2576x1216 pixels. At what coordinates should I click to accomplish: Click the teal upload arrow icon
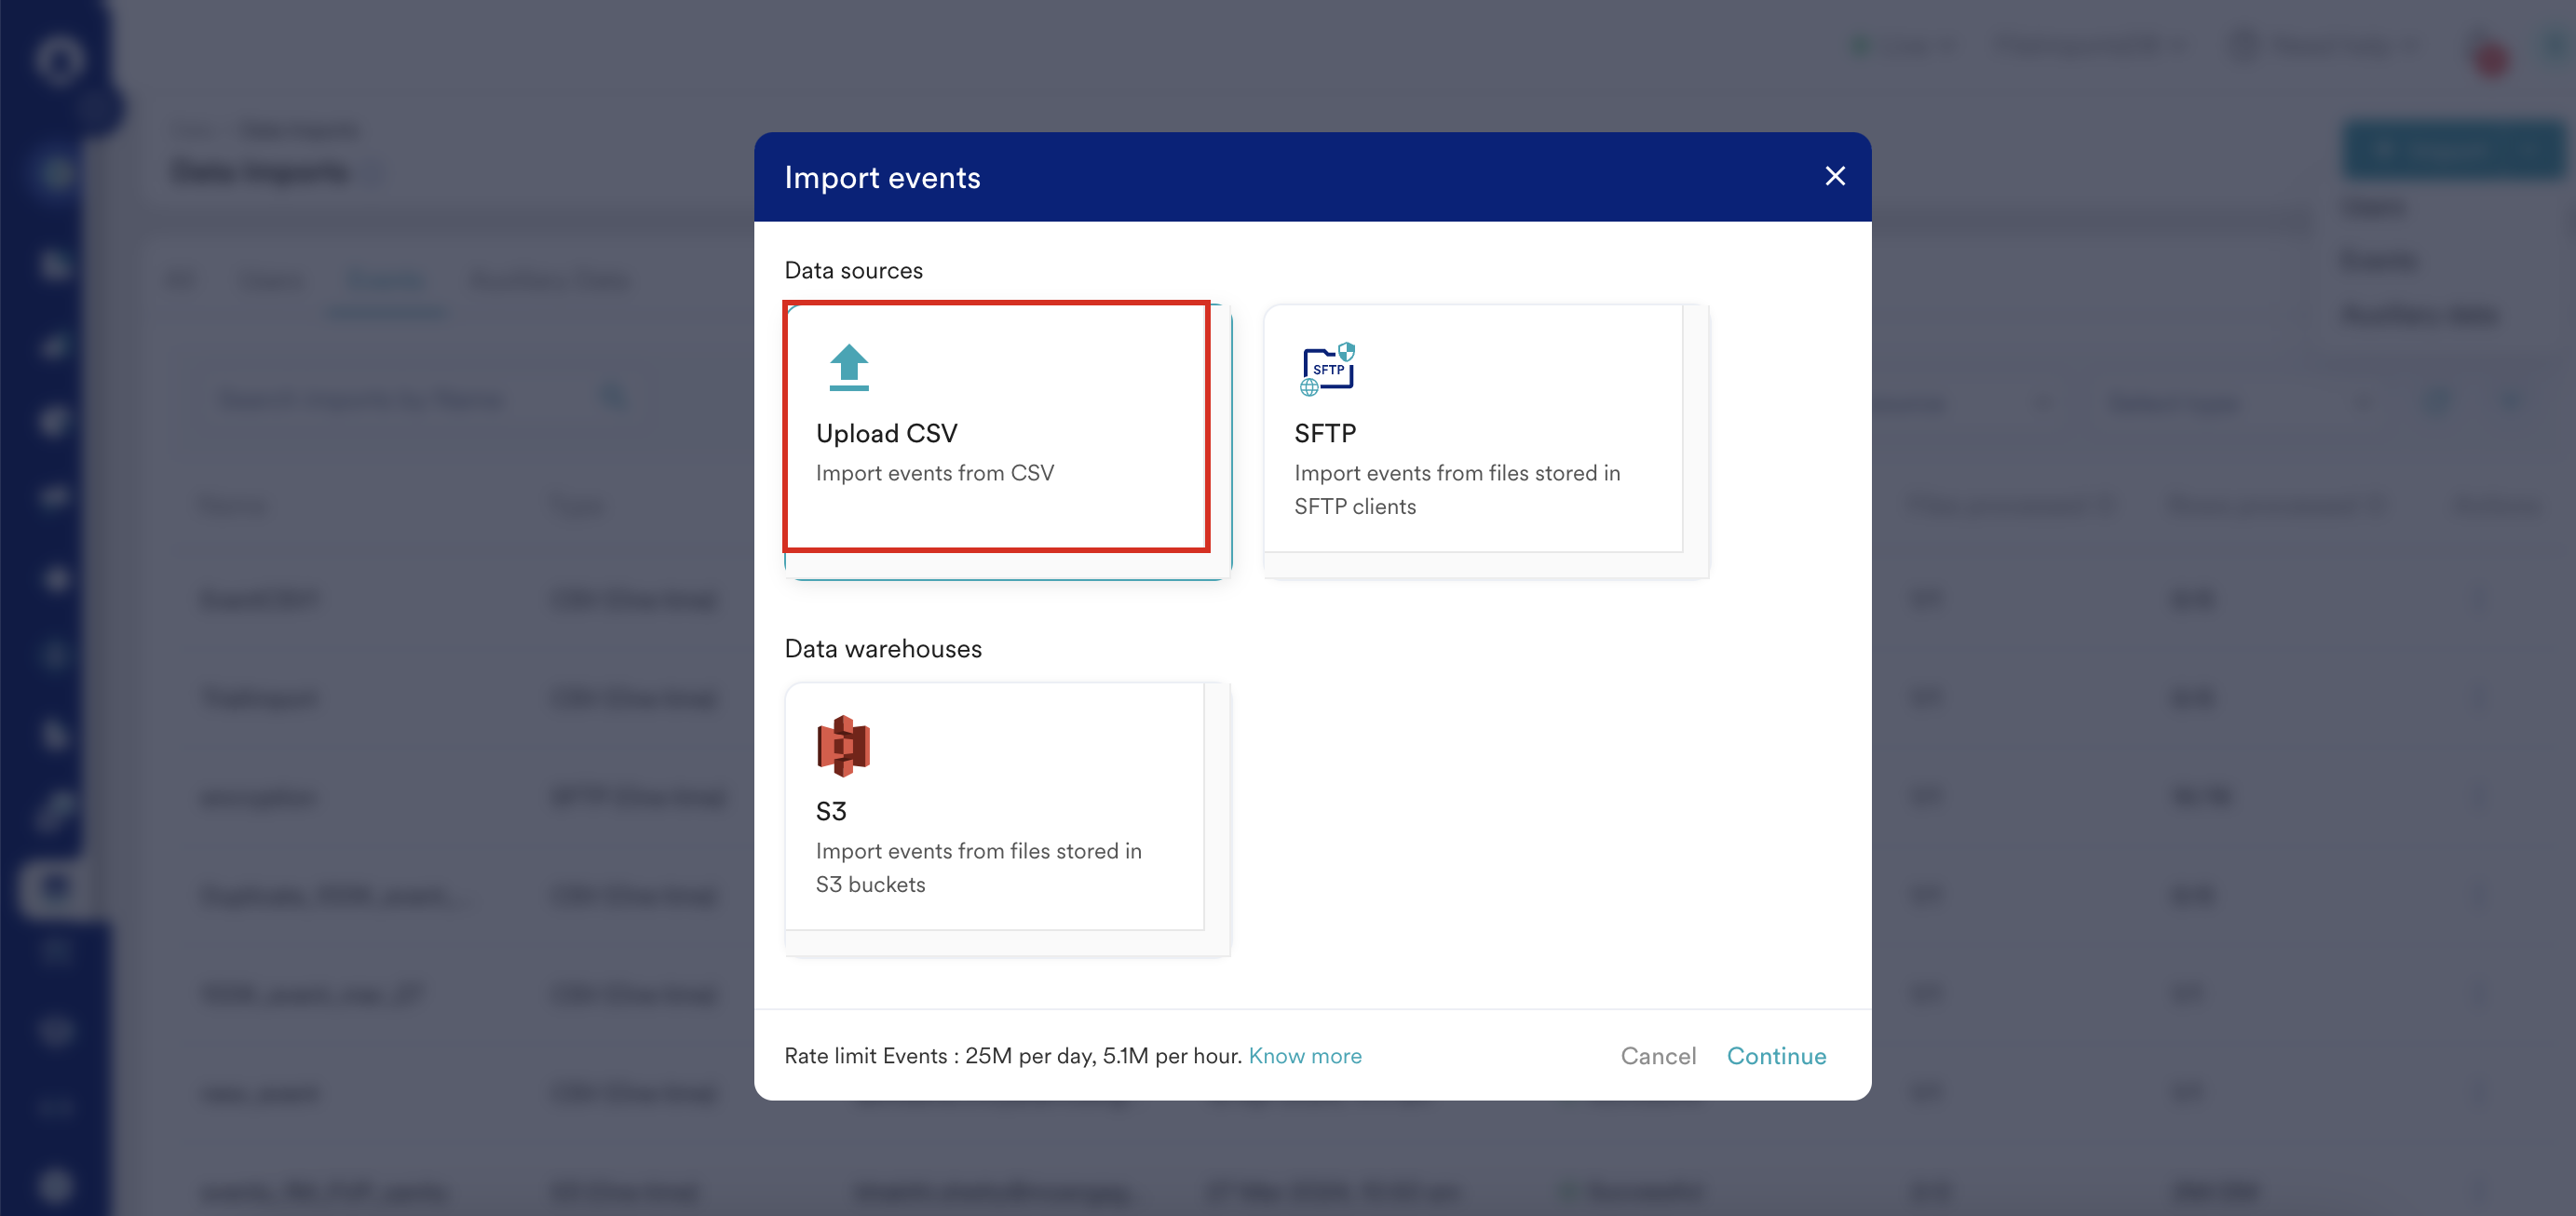849,367
